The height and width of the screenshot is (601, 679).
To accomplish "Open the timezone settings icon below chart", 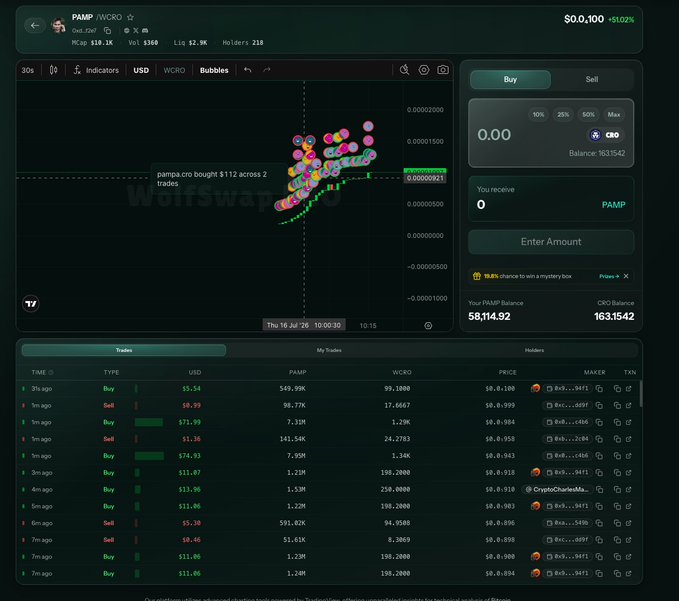I will [x=428, y=326].
